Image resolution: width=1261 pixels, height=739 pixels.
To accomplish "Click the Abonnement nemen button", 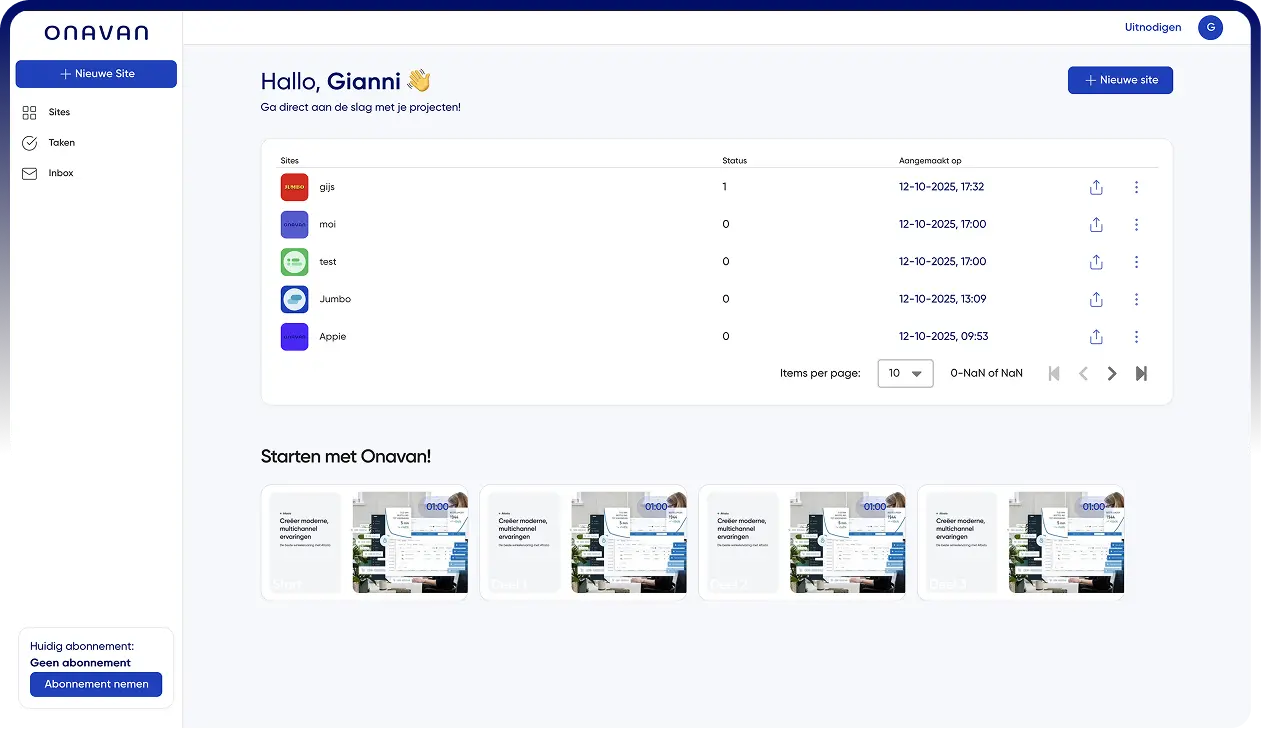I will (96, 684).
